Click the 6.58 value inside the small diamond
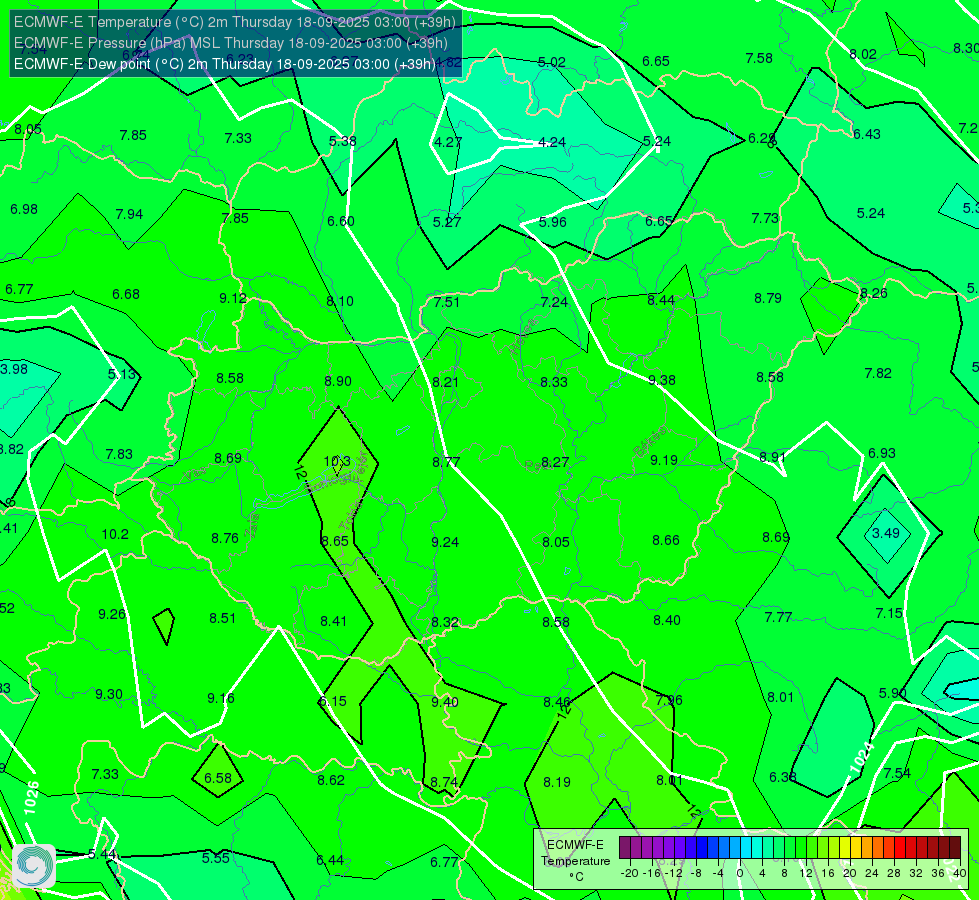 (218, 778)
